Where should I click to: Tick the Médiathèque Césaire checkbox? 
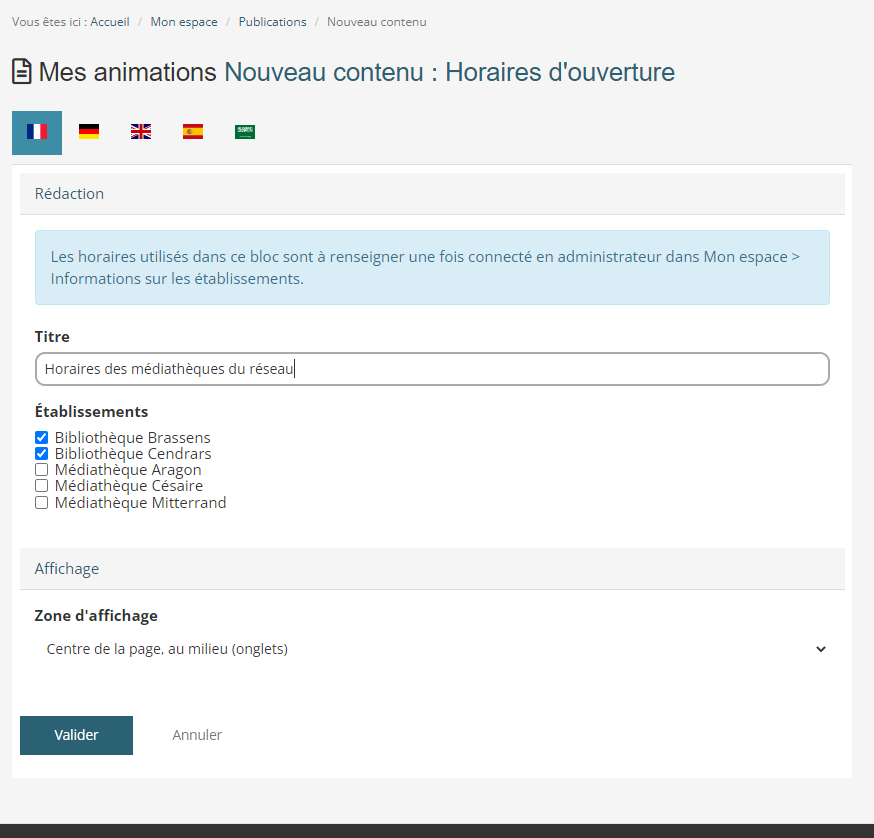point(42,486)
